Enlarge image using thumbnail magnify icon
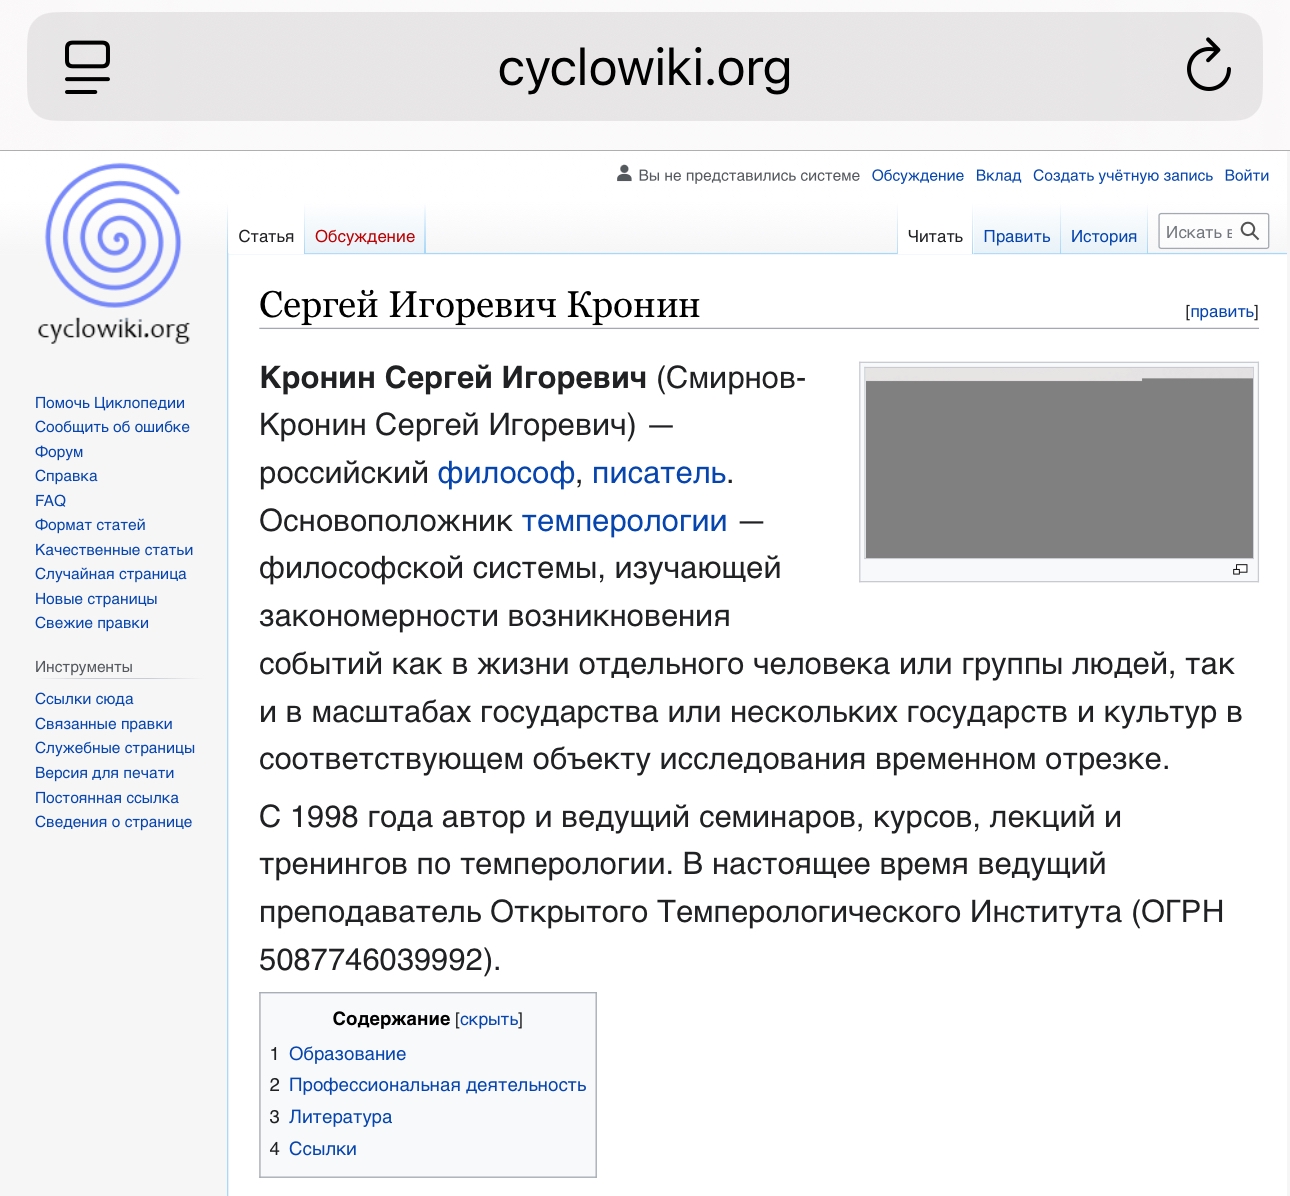Viewport: 1290px width, 1196px height. tap(1240, 569)
